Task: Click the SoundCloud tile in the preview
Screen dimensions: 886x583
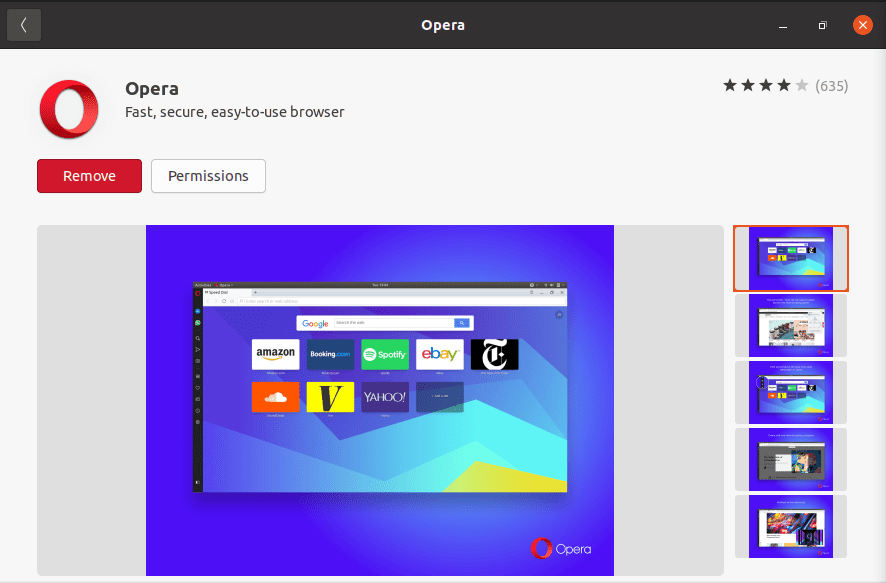Action: 274,397
